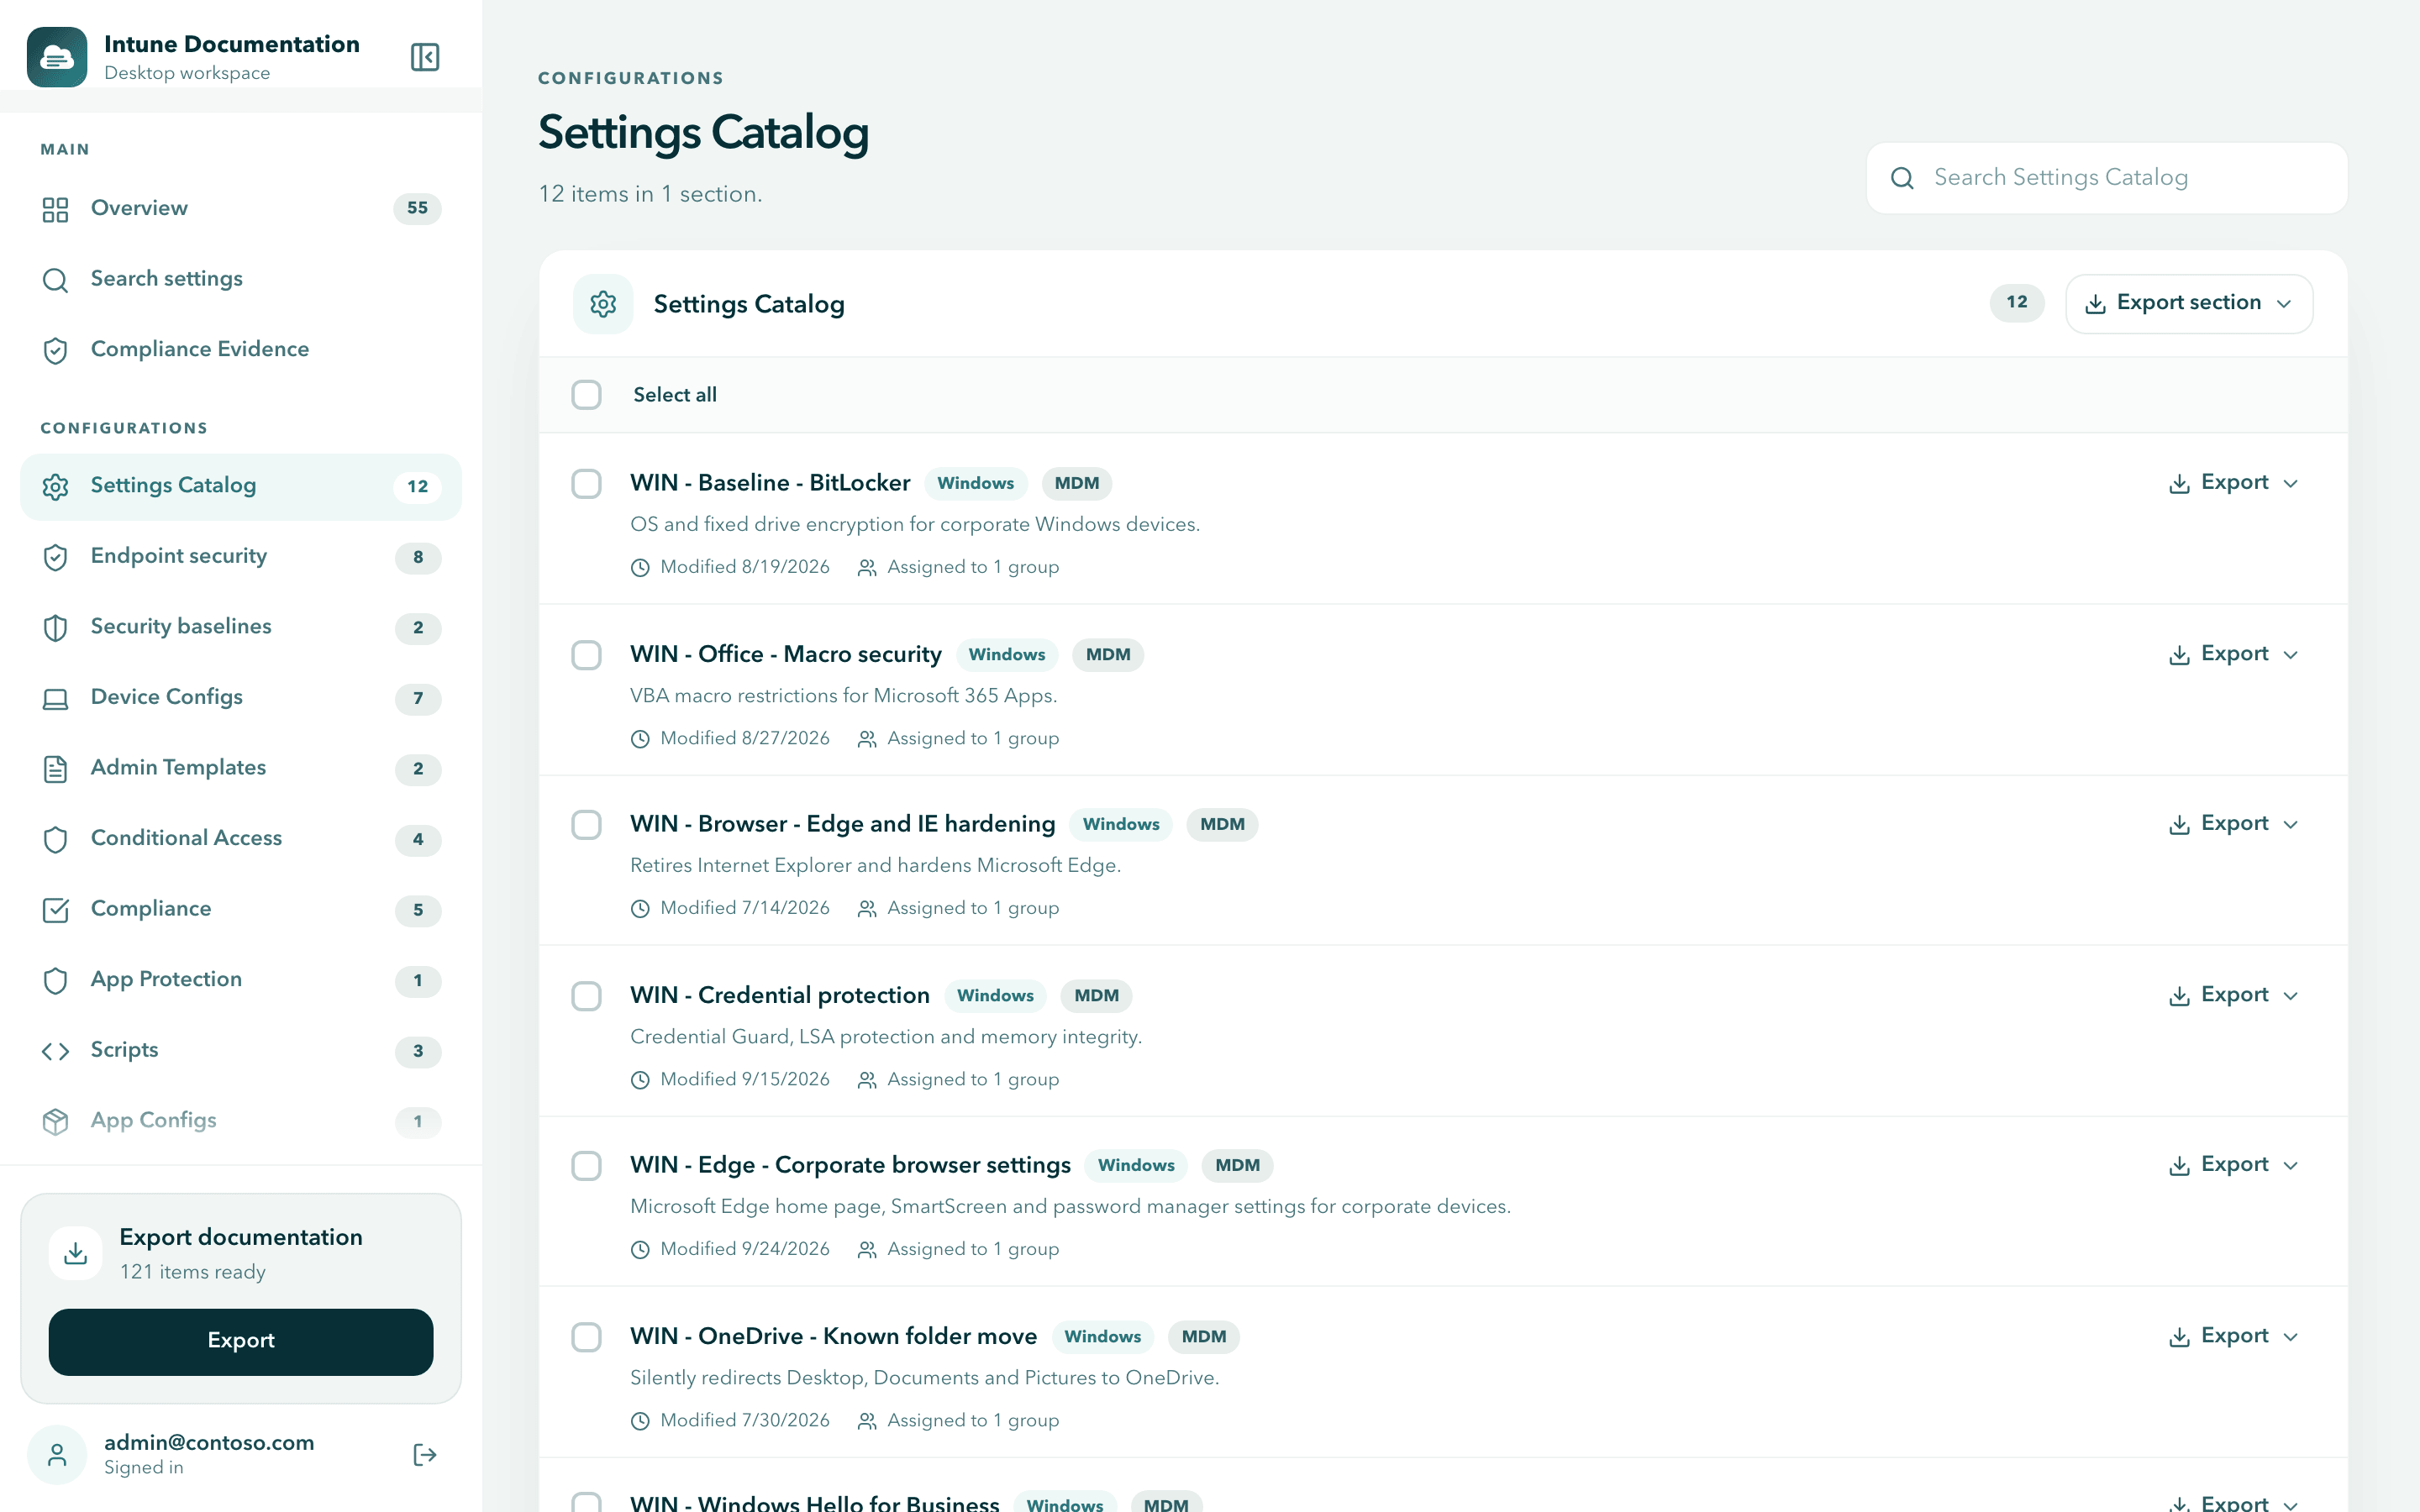
Task: Select the WIN - Baseline - BitLocker checkbox
Action: 586,483
